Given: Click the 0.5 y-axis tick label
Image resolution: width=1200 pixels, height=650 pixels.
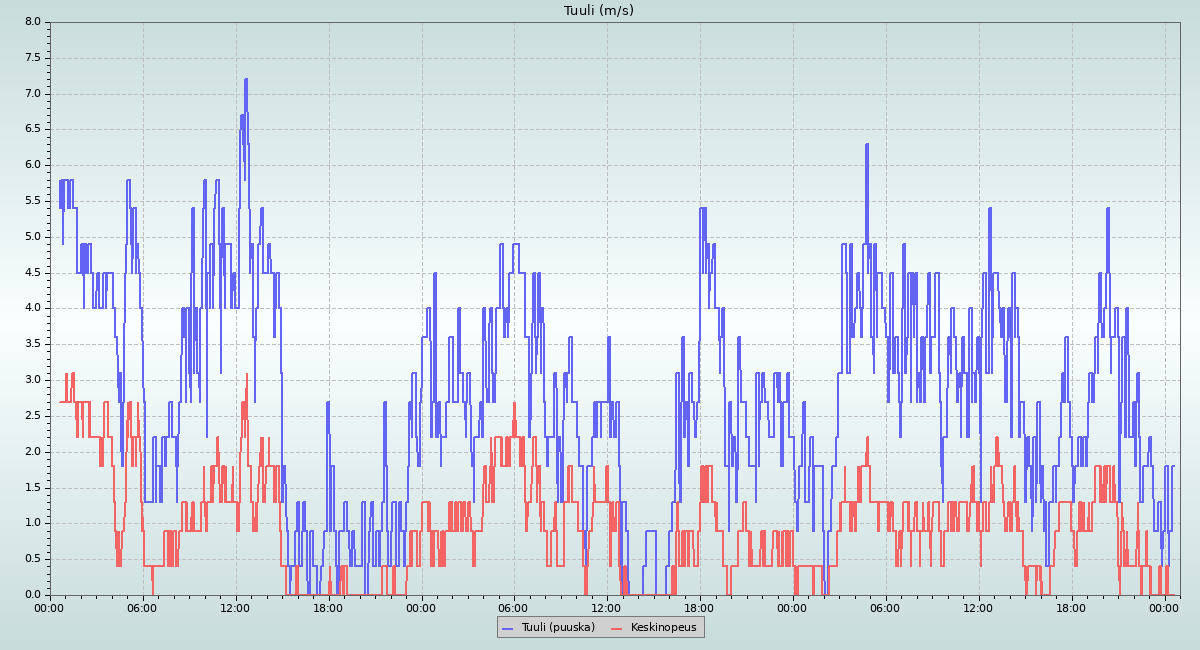Looking at the screenshot, I should point(33,559).
